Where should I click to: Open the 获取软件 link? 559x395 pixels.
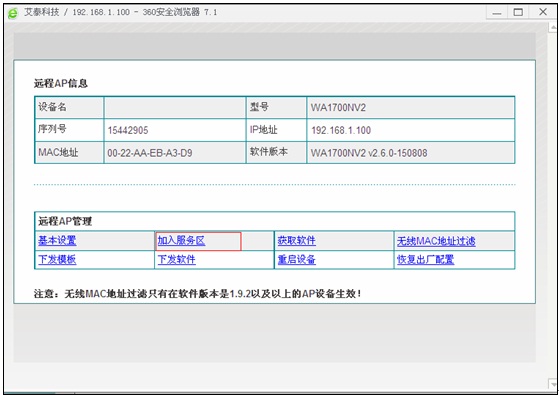click(296, 241)
